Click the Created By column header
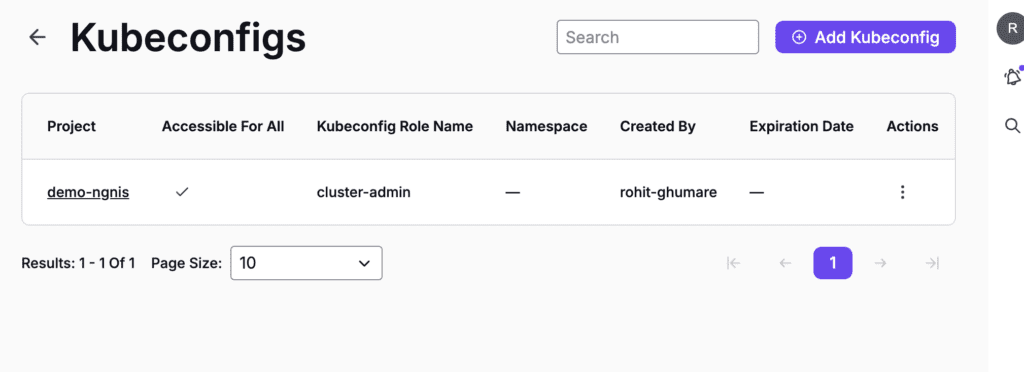The width and height of the screenshot is (1024, 372). pos(658,127)
